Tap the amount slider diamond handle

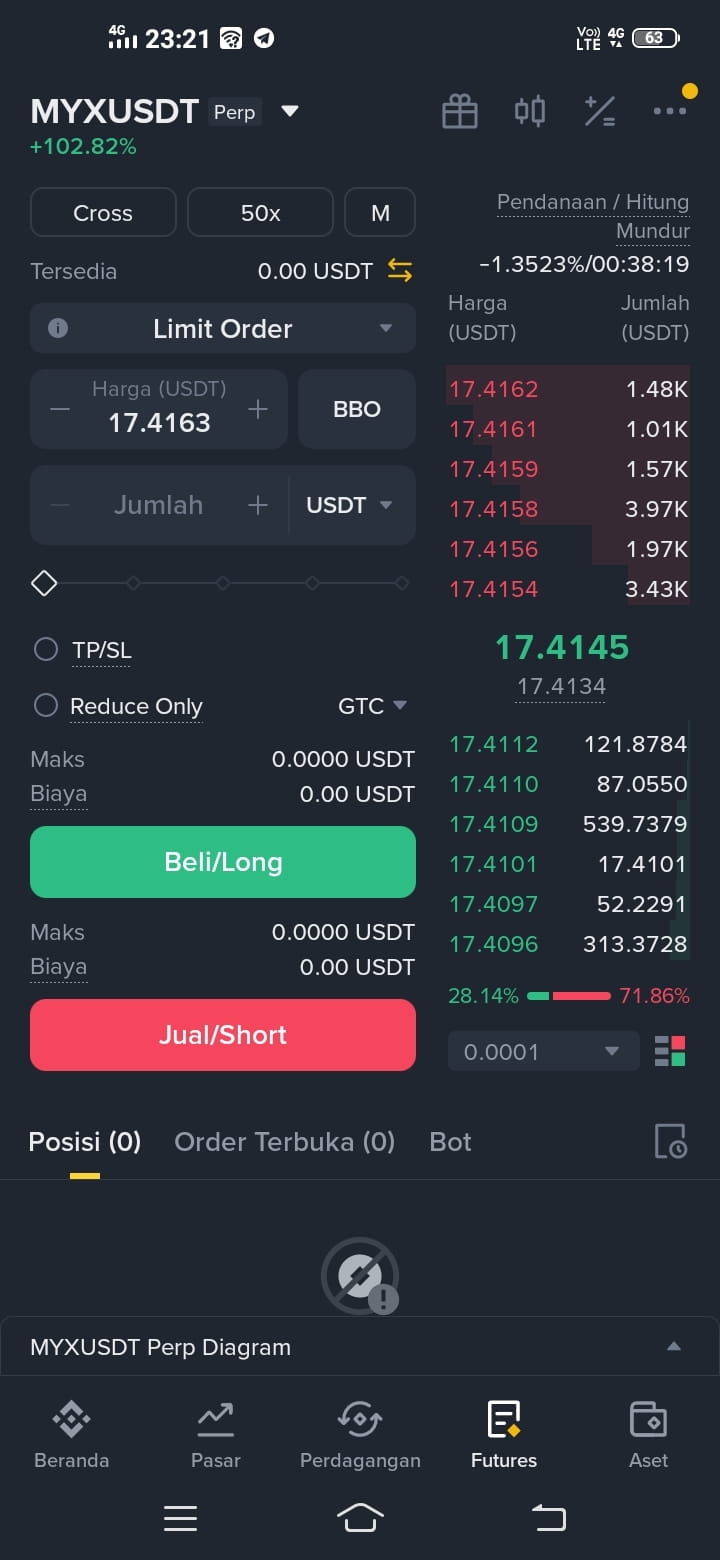tap(44, 583)
